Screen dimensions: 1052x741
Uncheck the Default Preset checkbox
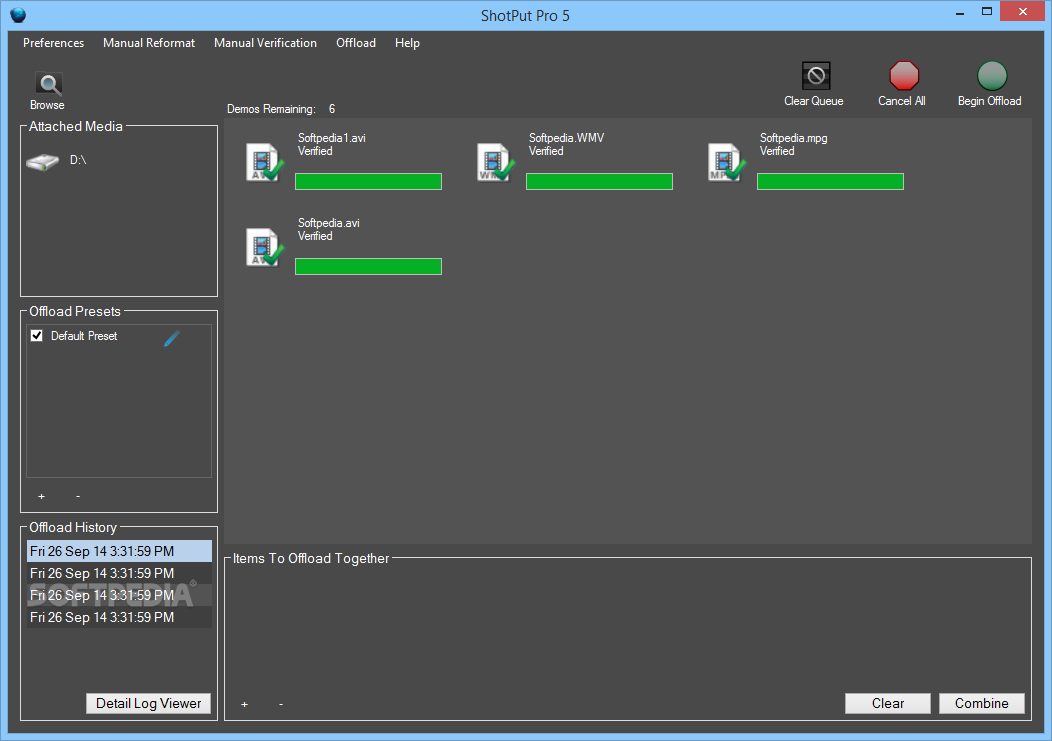(x=37, y=336)
